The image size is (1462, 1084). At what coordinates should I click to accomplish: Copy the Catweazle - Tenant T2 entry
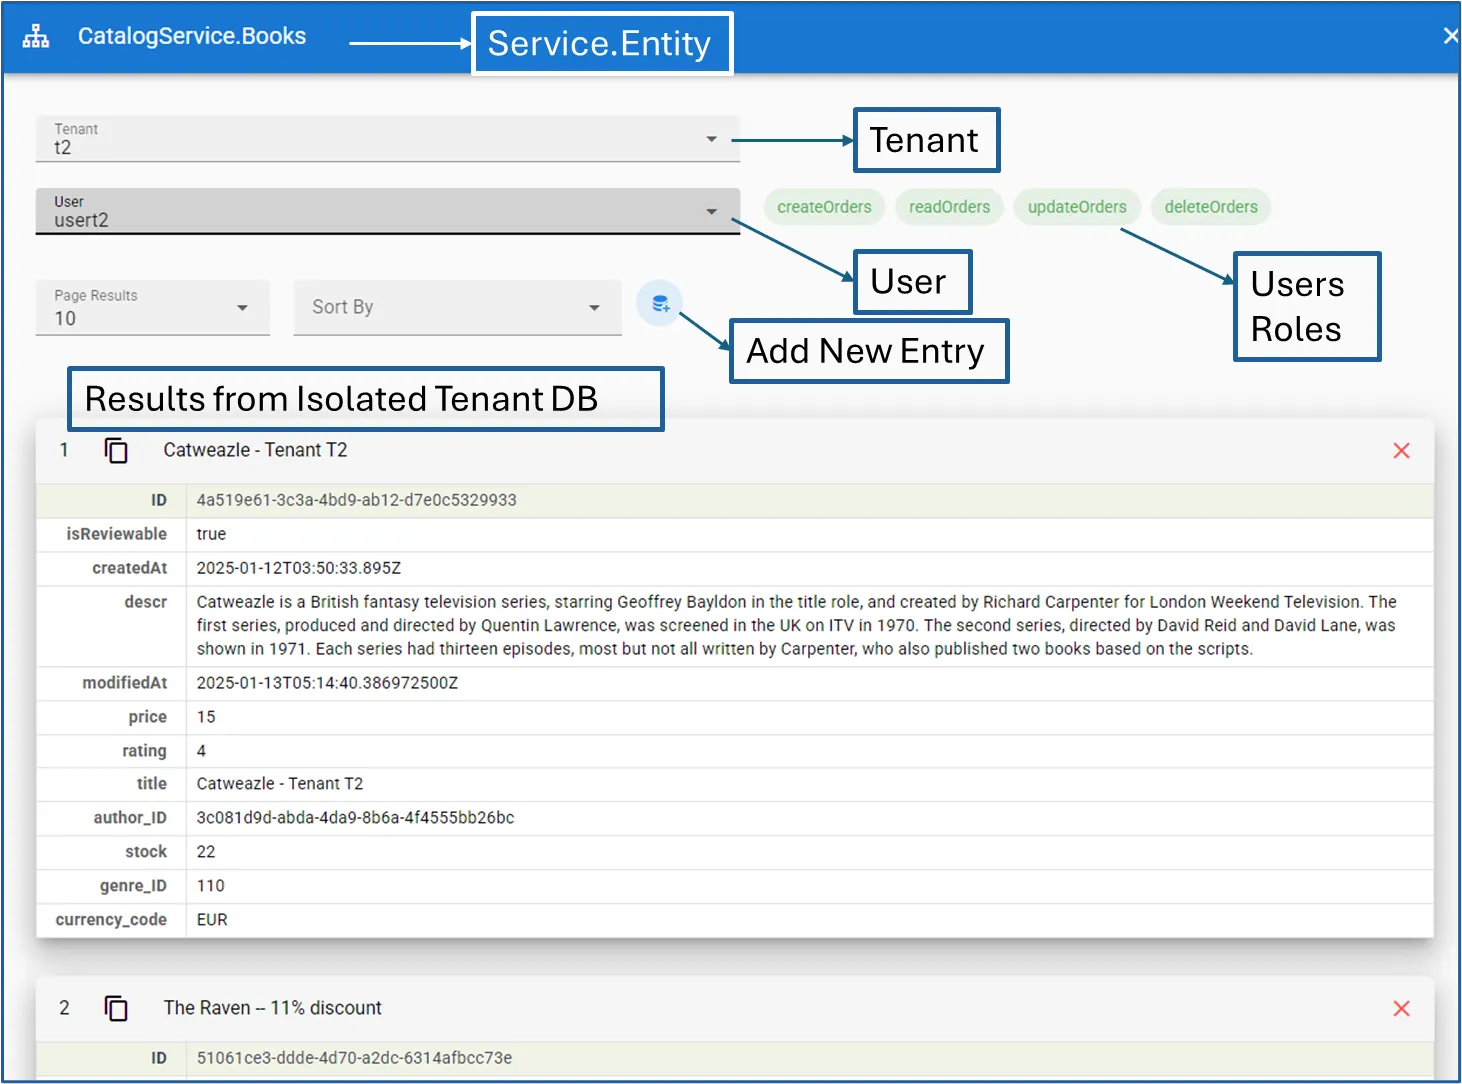(116, 451)
